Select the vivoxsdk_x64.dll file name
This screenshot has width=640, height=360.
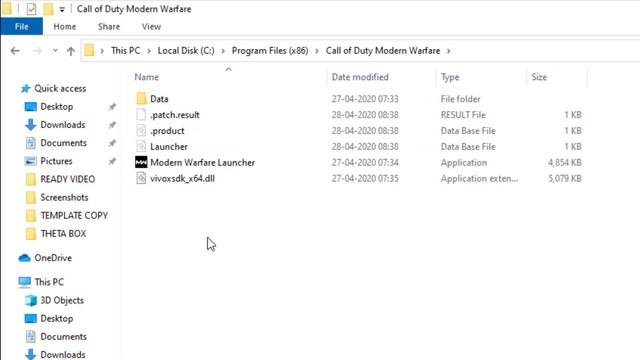[x=182, y=178]
